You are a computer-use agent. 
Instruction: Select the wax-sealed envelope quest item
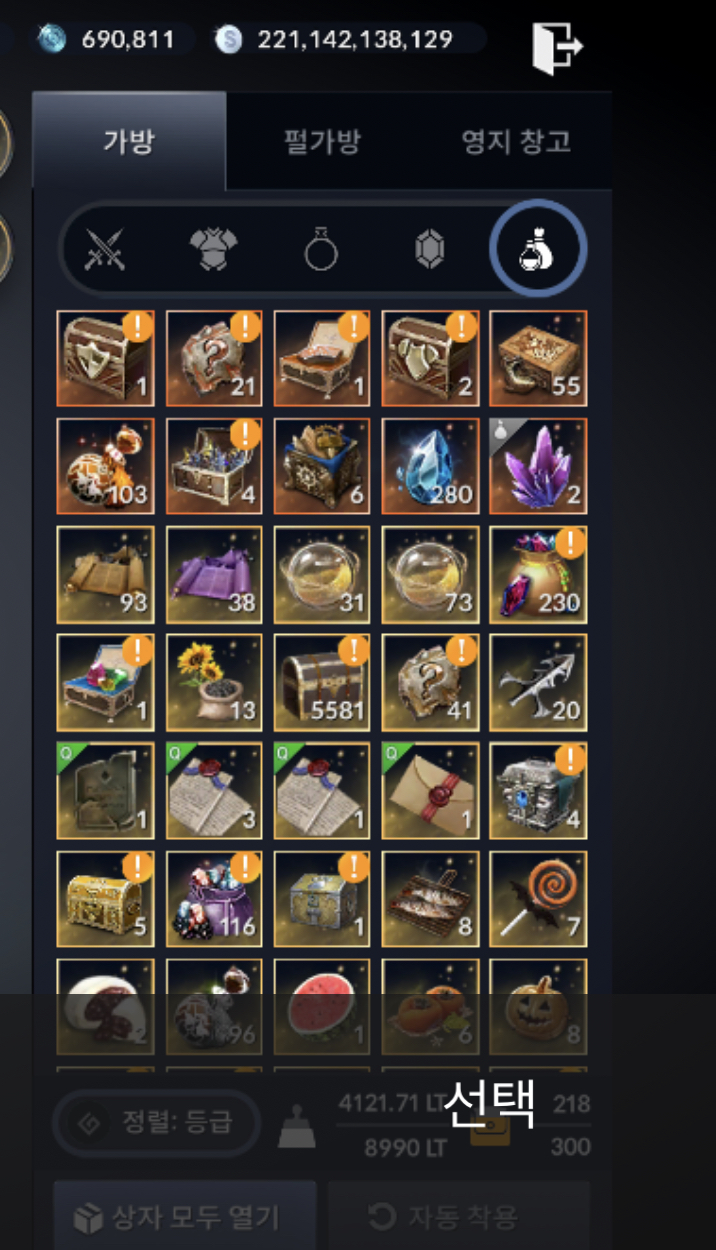point(430,790)
